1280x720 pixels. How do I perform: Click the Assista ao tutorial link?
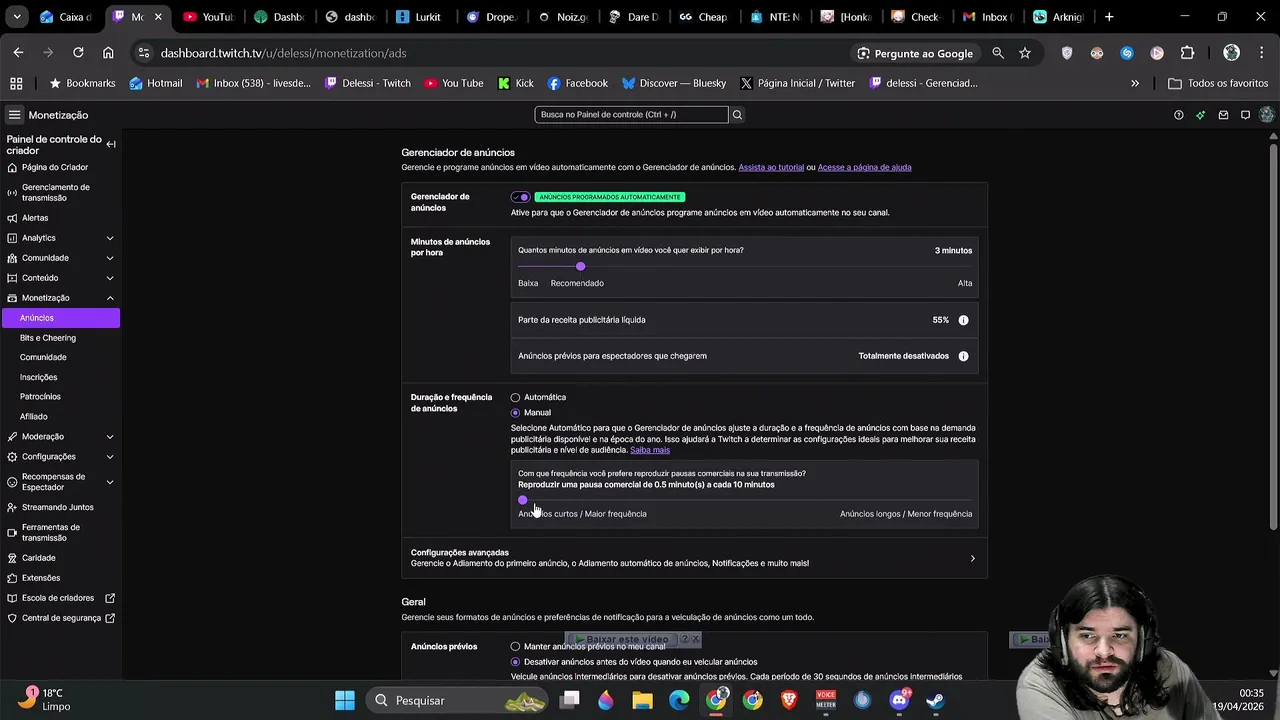771,167
